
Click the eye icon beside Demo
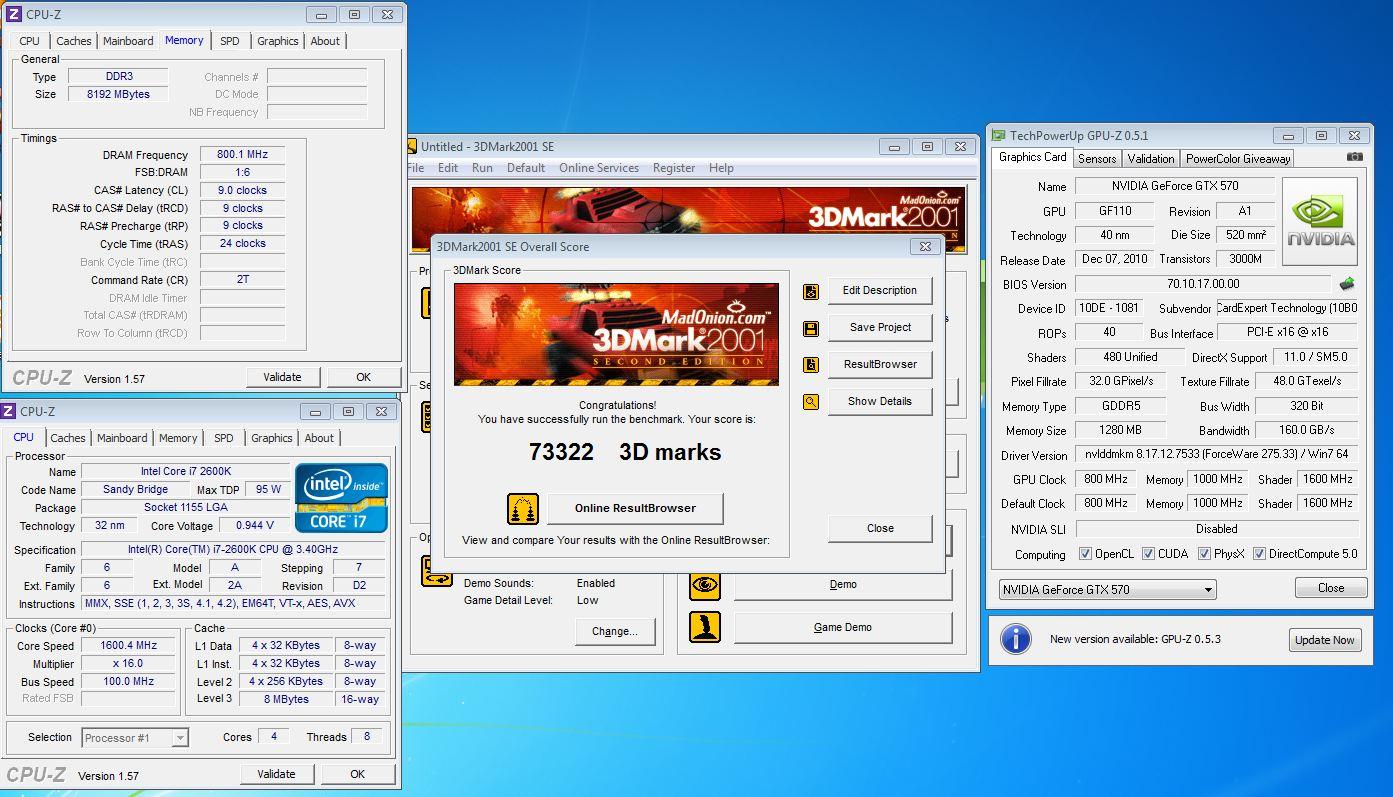(705, 585)
